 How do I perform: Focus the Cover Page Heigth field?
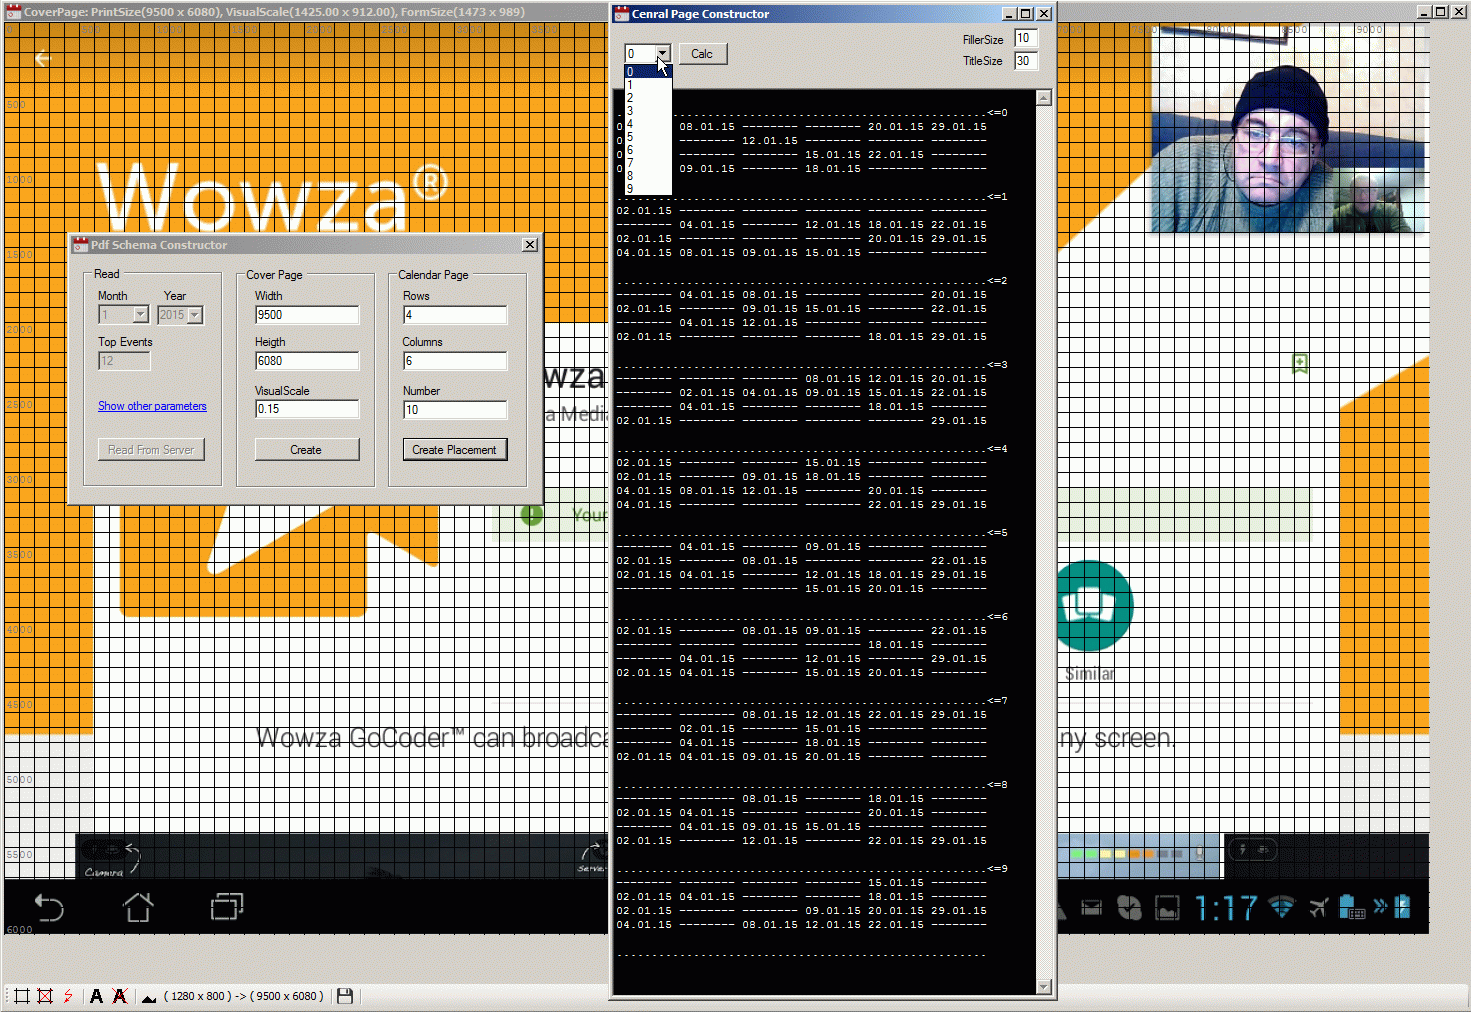[307, 361]
